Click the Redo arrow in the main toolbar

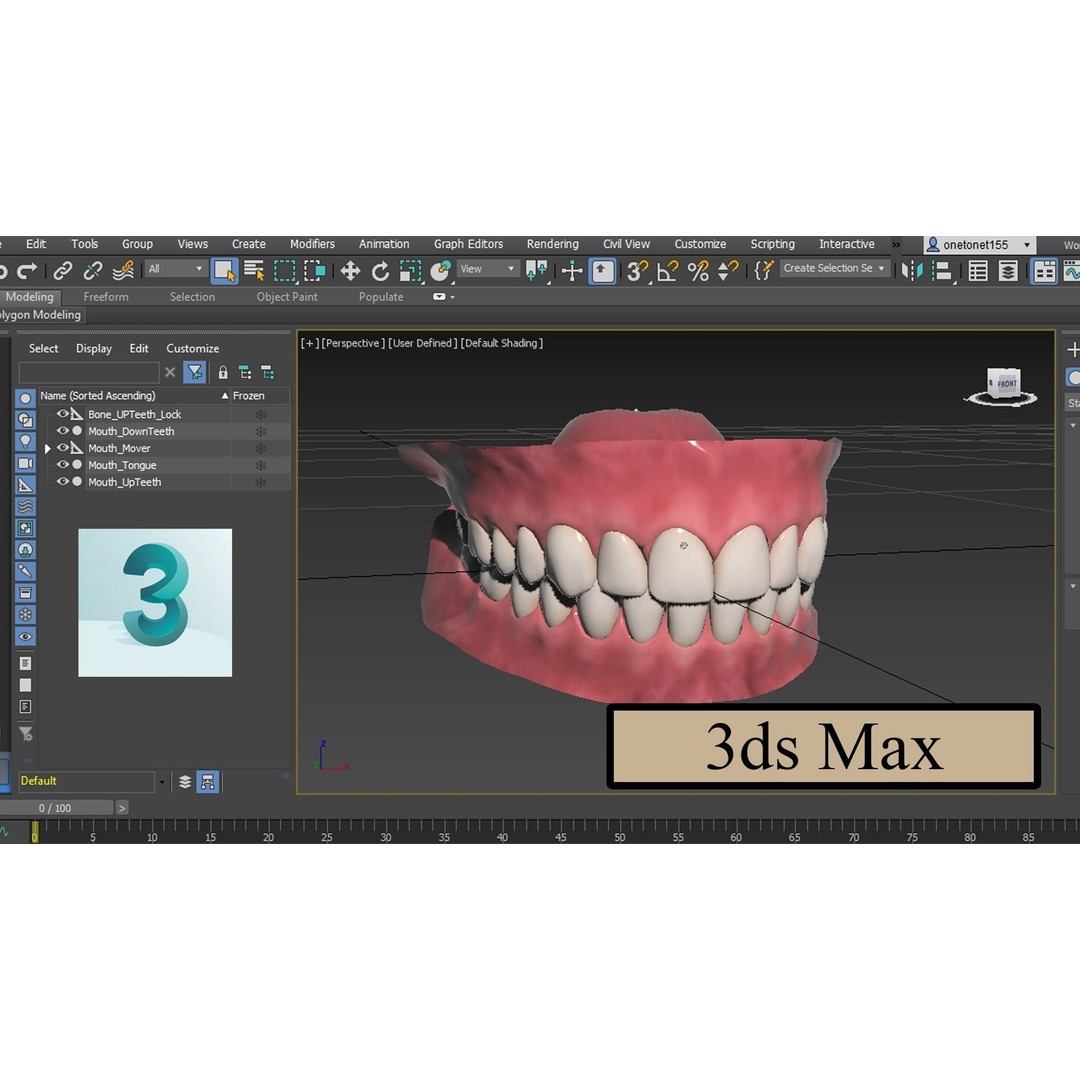[x=27, y=271]
